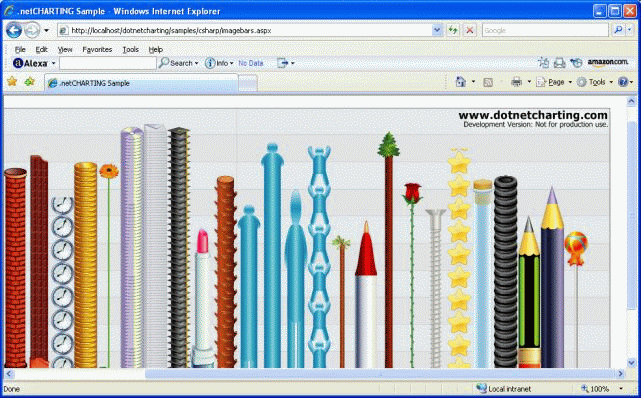Click the vertical scrollbar up arrow
This screenshot has height=398, width=641.
(631, 101)
